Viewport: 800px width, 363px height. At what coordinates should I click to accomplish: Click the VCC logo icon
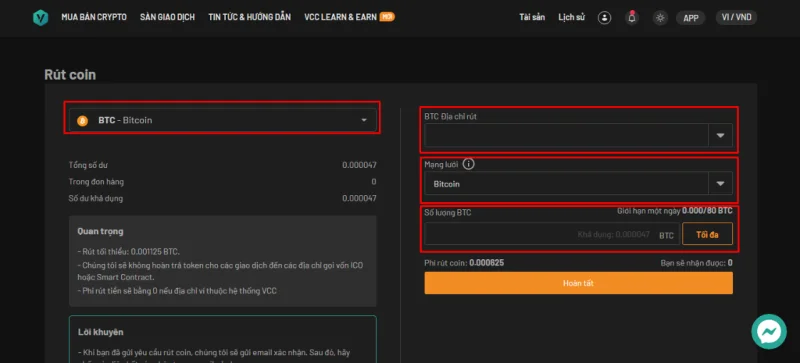click(x=40, y=18)
